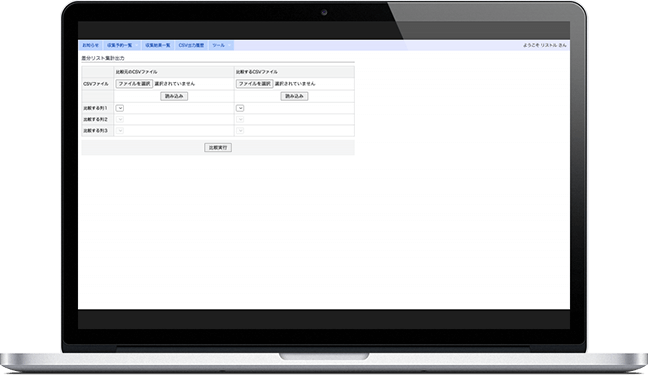Click ファイルを選択 for the 比較元 CSV file
The width and height of the screenshot is (648, 375).
134,84
